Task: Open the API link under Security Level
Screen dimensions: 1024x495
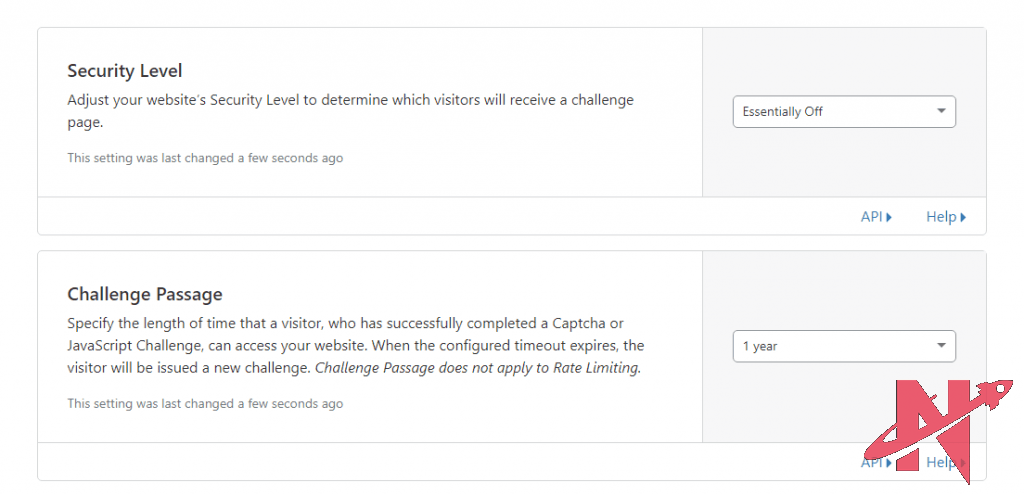Action: [x=871, y=217]
